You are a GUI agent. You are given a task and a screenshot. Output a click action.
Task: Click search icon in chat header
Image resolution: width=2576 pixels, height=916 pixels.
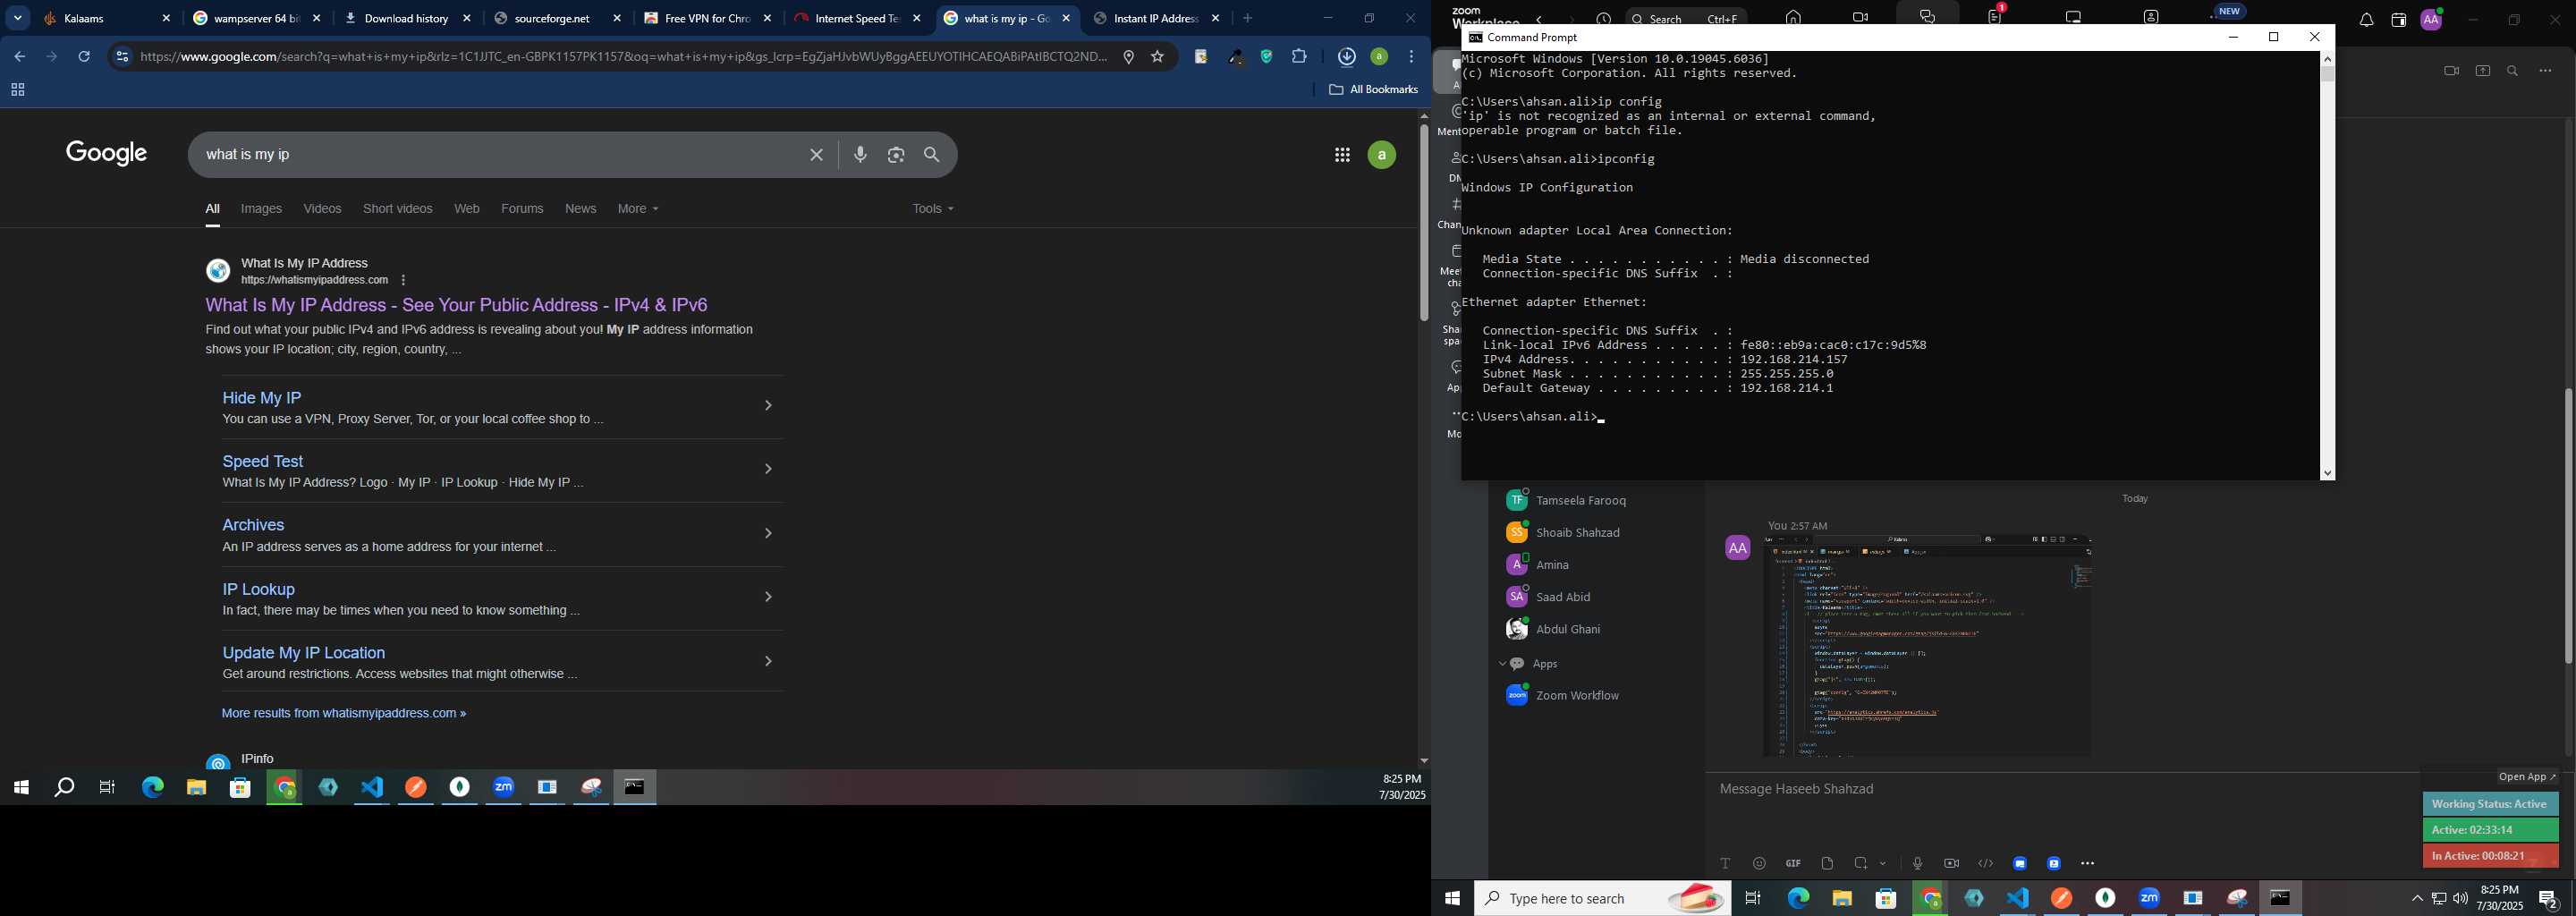pyautogui.click(x=2513, y=71)
